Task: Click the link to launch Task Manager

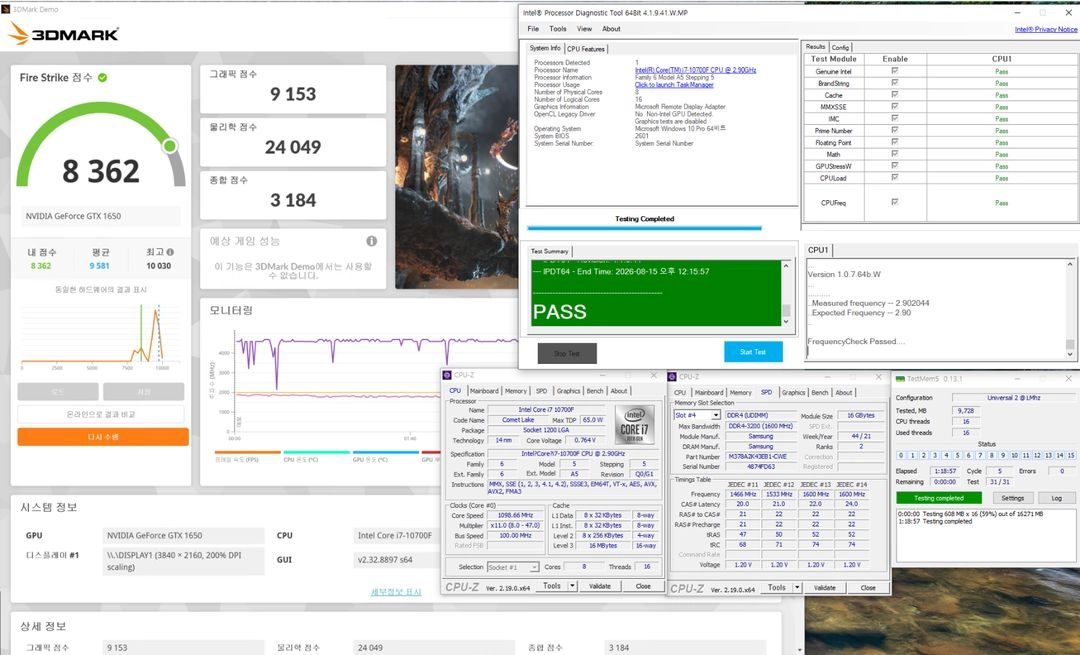Action: click(x=674, y=85)
